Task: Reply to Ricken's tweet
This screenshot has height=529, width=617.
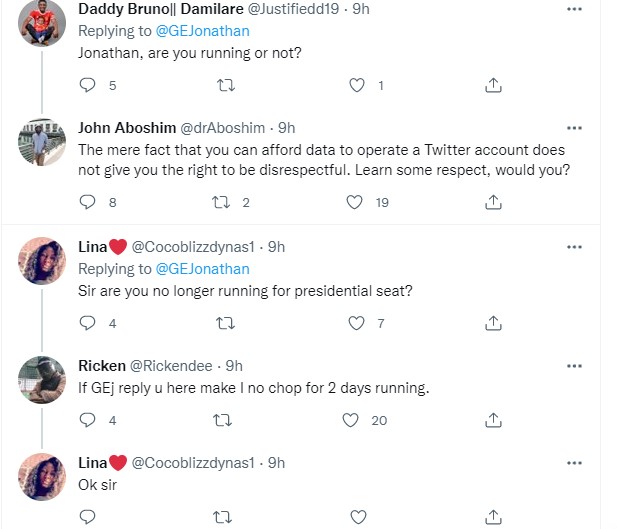Action: click(x=88, y=420)
